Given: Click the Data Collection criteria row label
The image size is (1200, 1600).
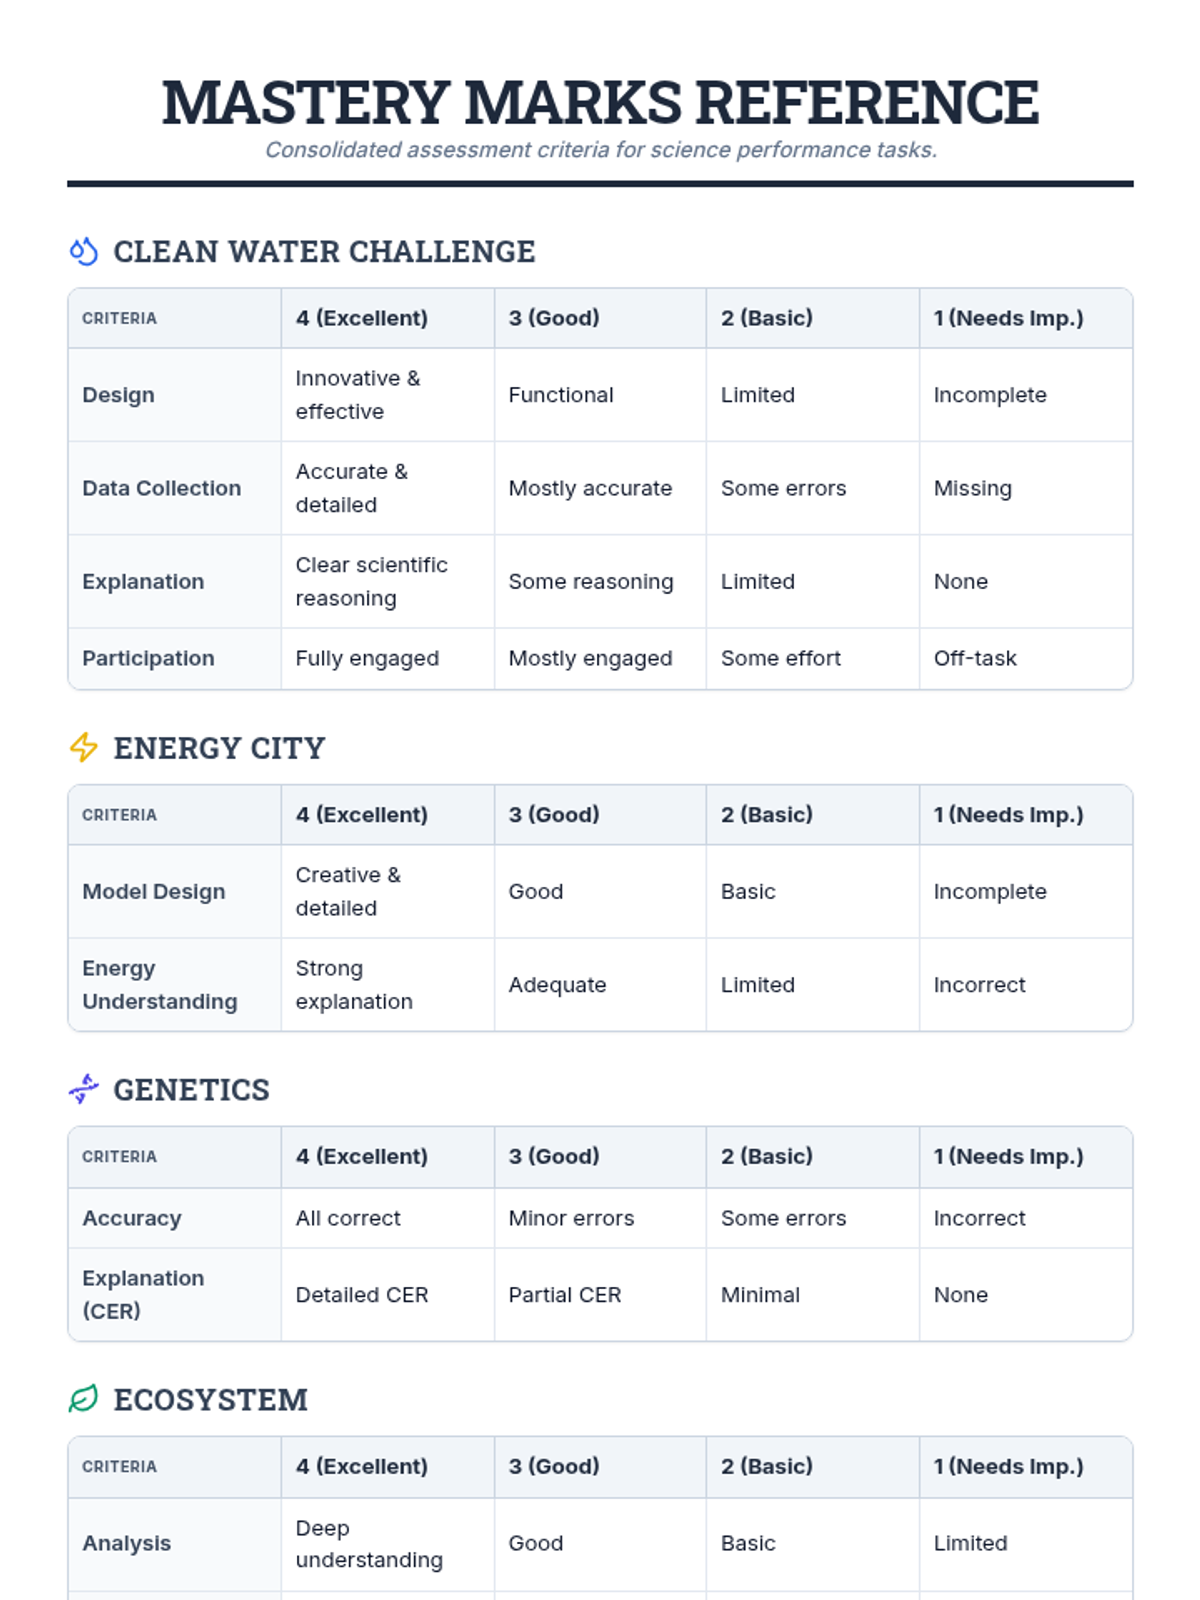Looking at the screenshot, I should tap(174, 488).
